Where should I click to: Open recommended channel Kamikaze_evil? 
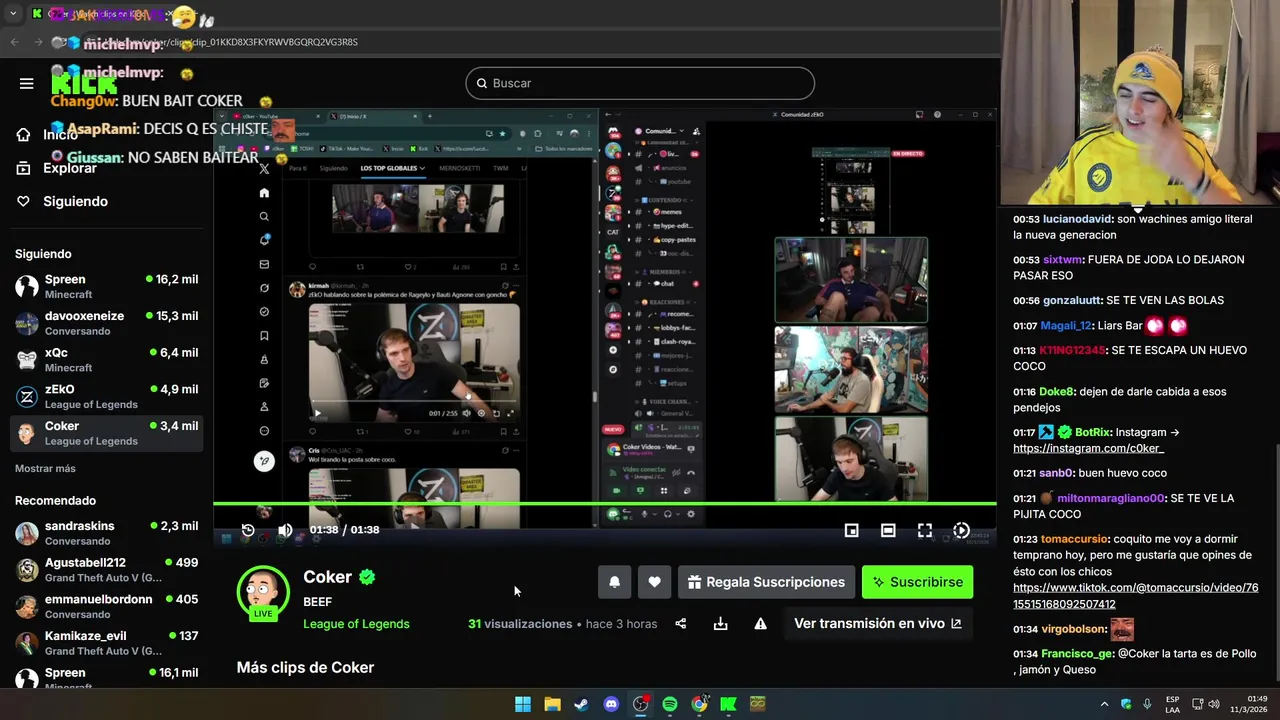click(x=106, y=643)
